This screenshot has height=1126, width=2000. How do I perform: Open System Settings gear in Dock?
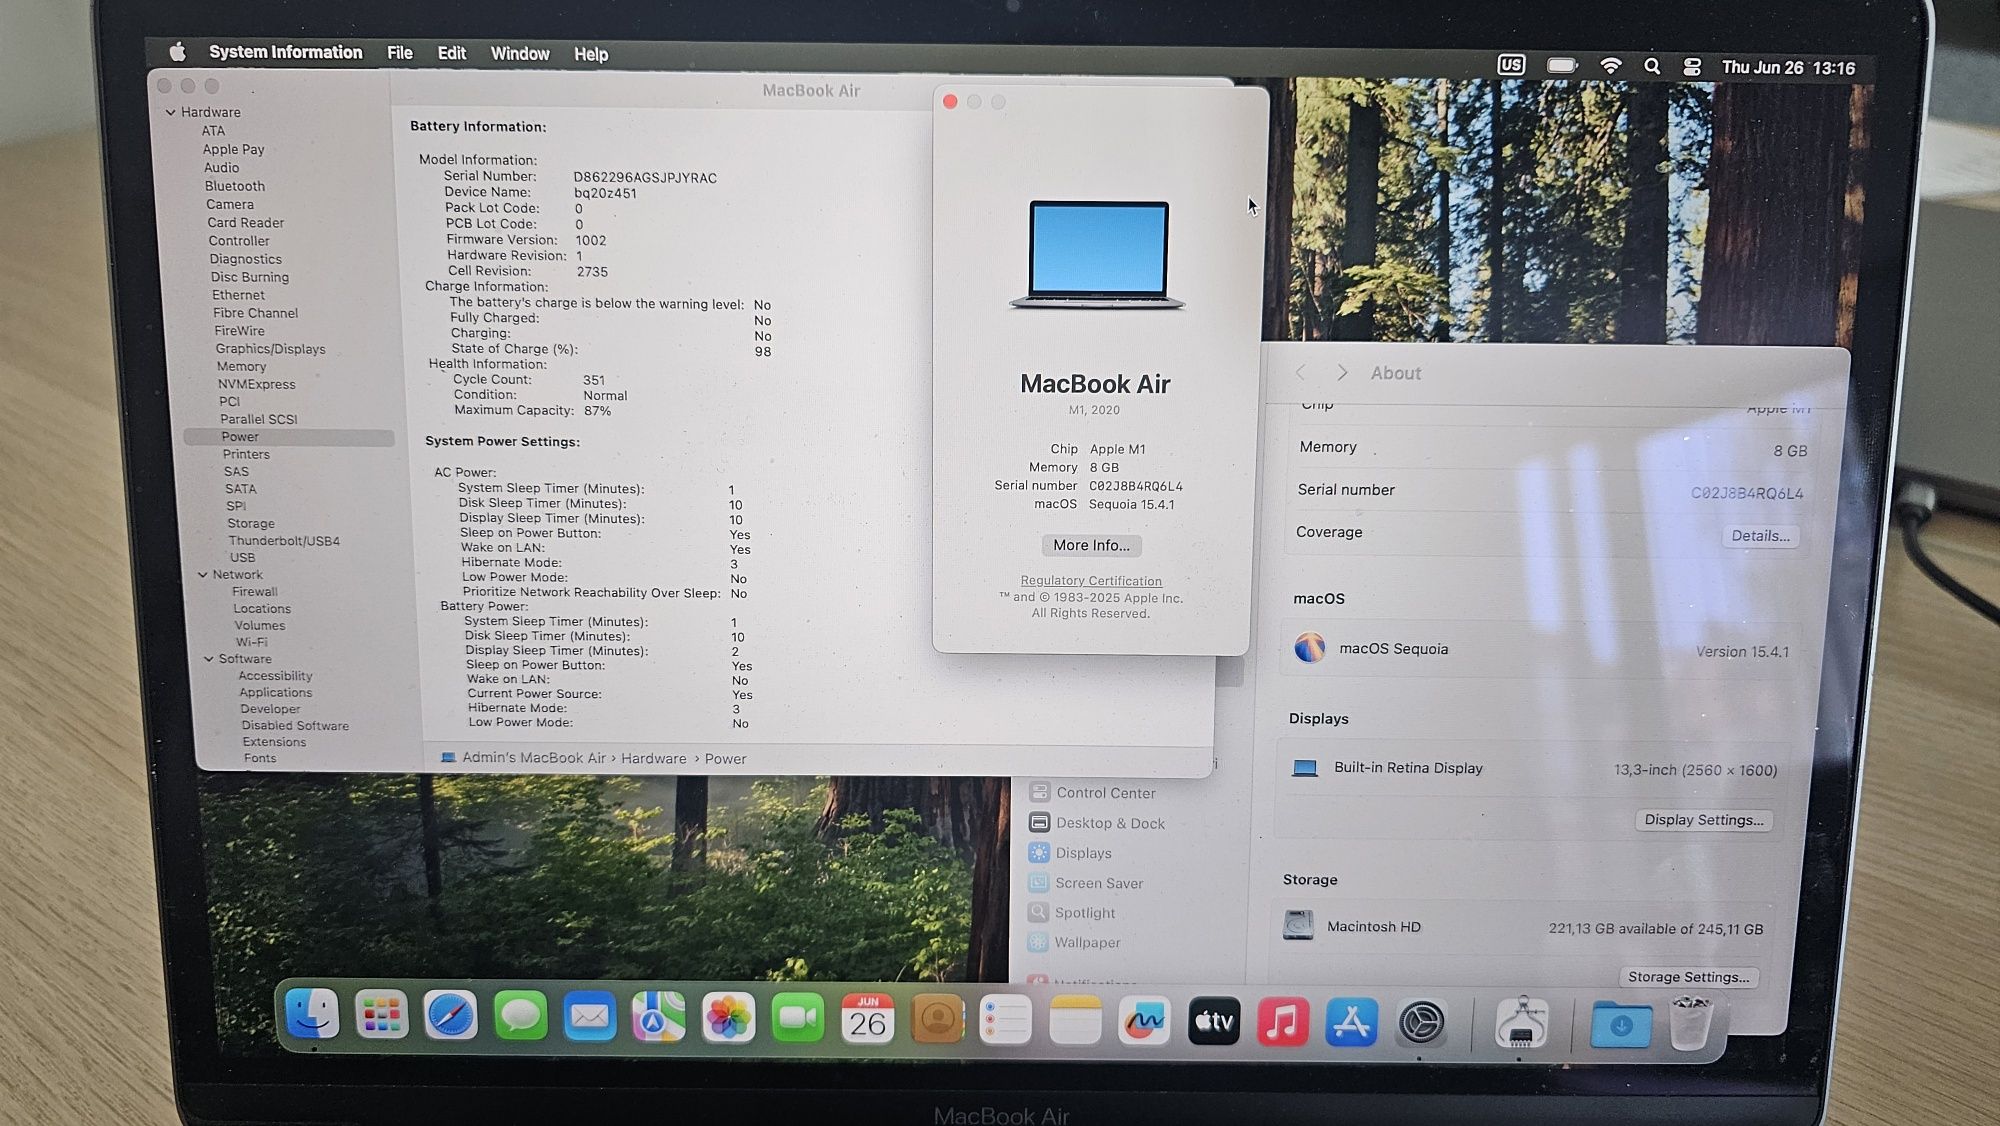1421,1023
